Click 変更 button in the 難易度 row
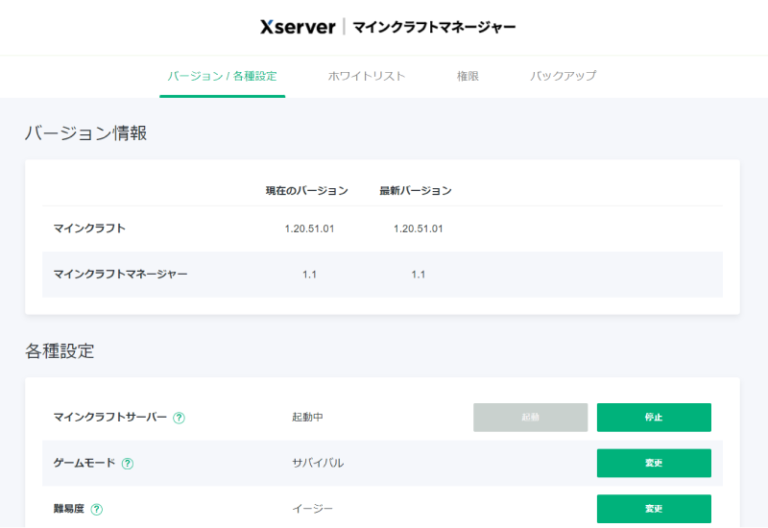 (653, 509)
